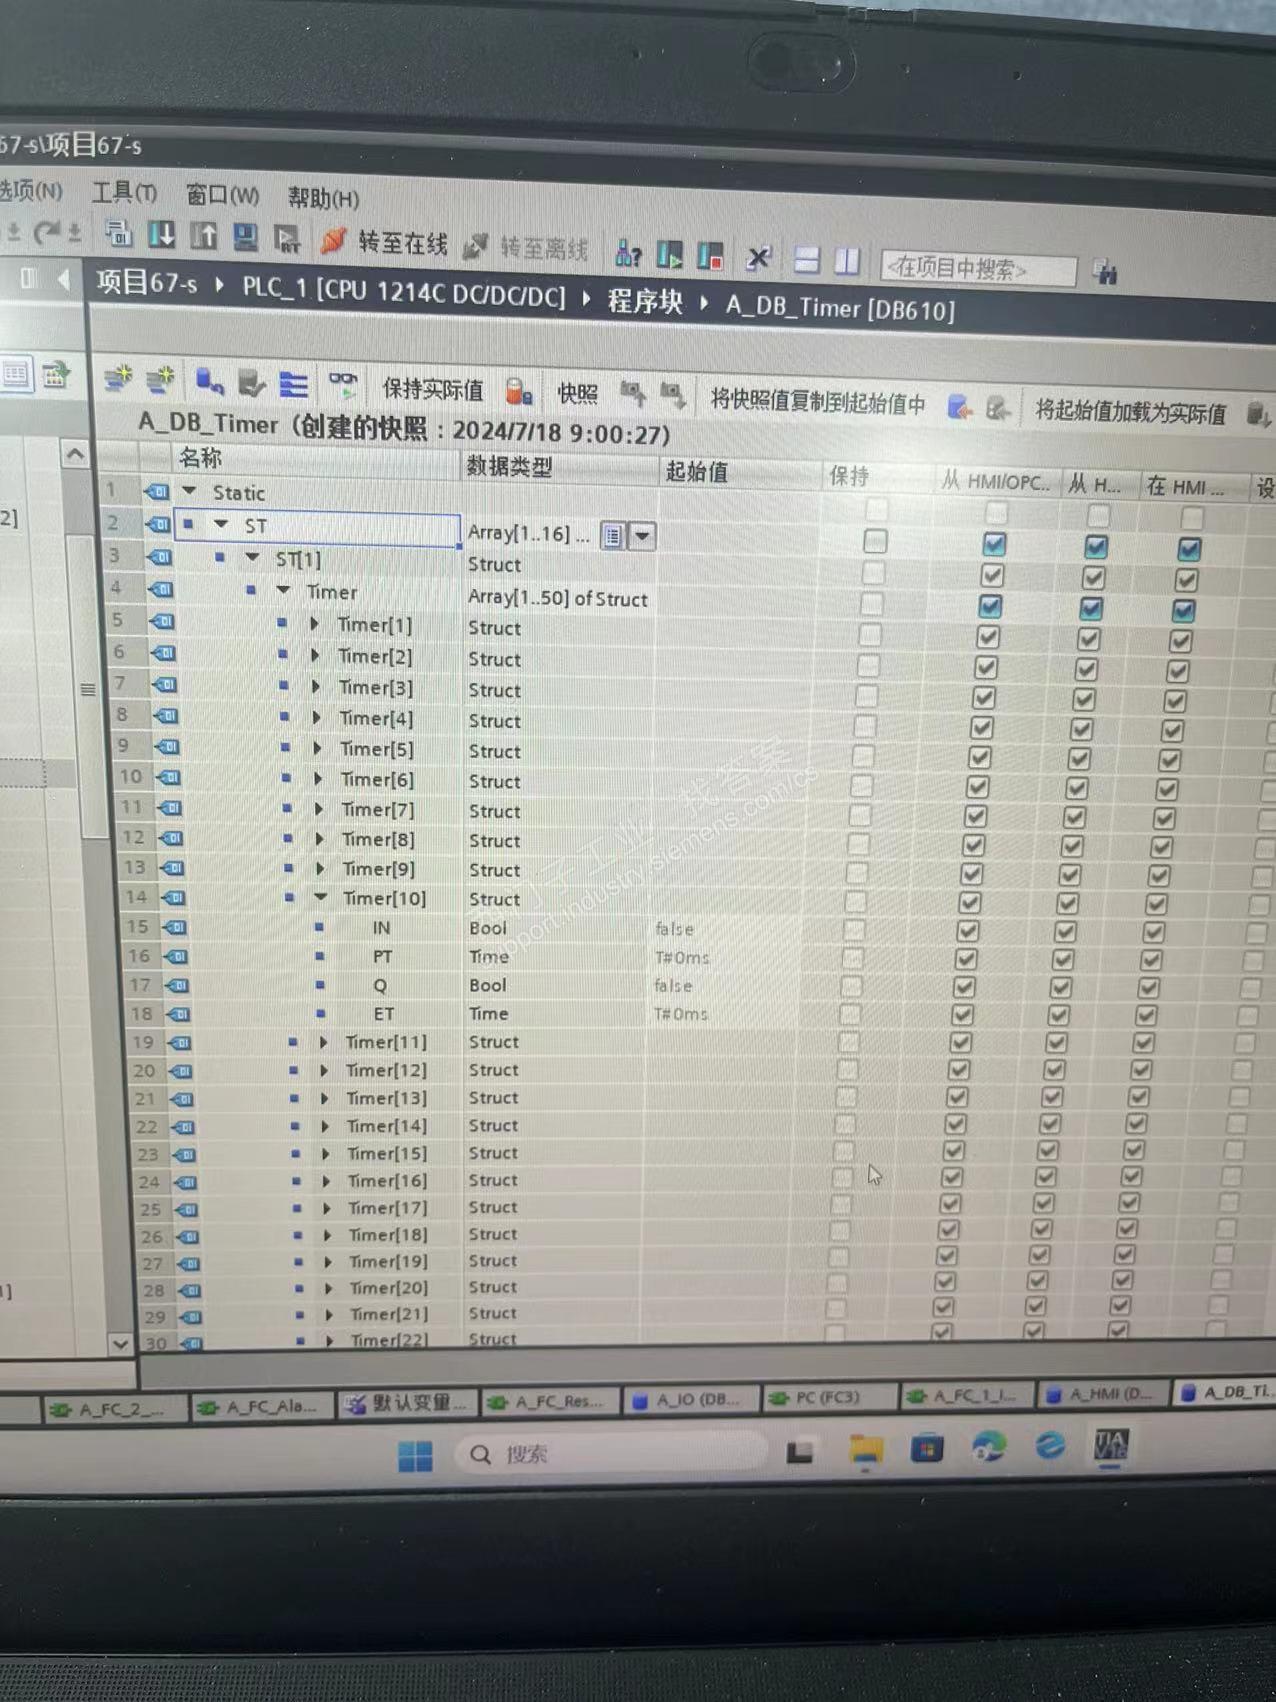Screen dimensions: 1276x1702
Task: Click icon for copying snapshots to start values
Action: pyautogui.click(x=959, y=406)
